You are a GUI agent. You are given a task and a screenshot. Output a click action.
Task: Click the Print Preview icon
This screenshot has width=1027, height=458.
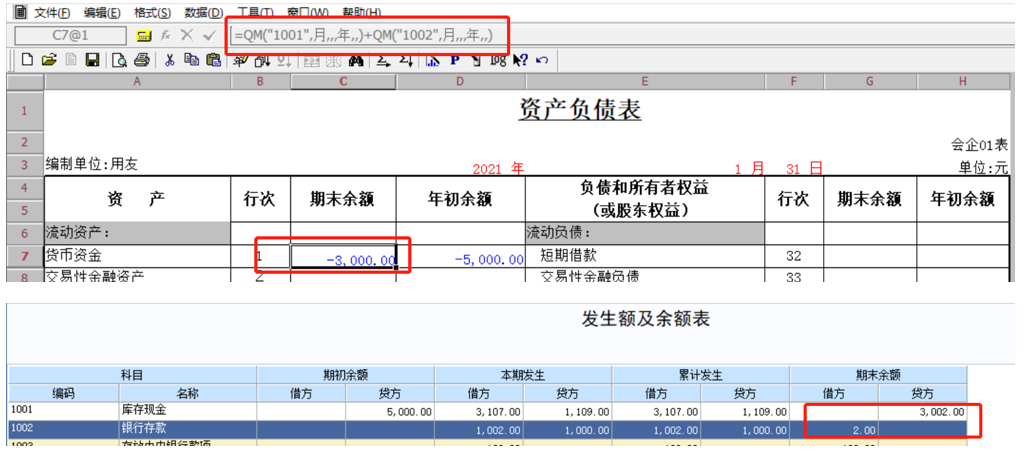(x=119, y=60)
